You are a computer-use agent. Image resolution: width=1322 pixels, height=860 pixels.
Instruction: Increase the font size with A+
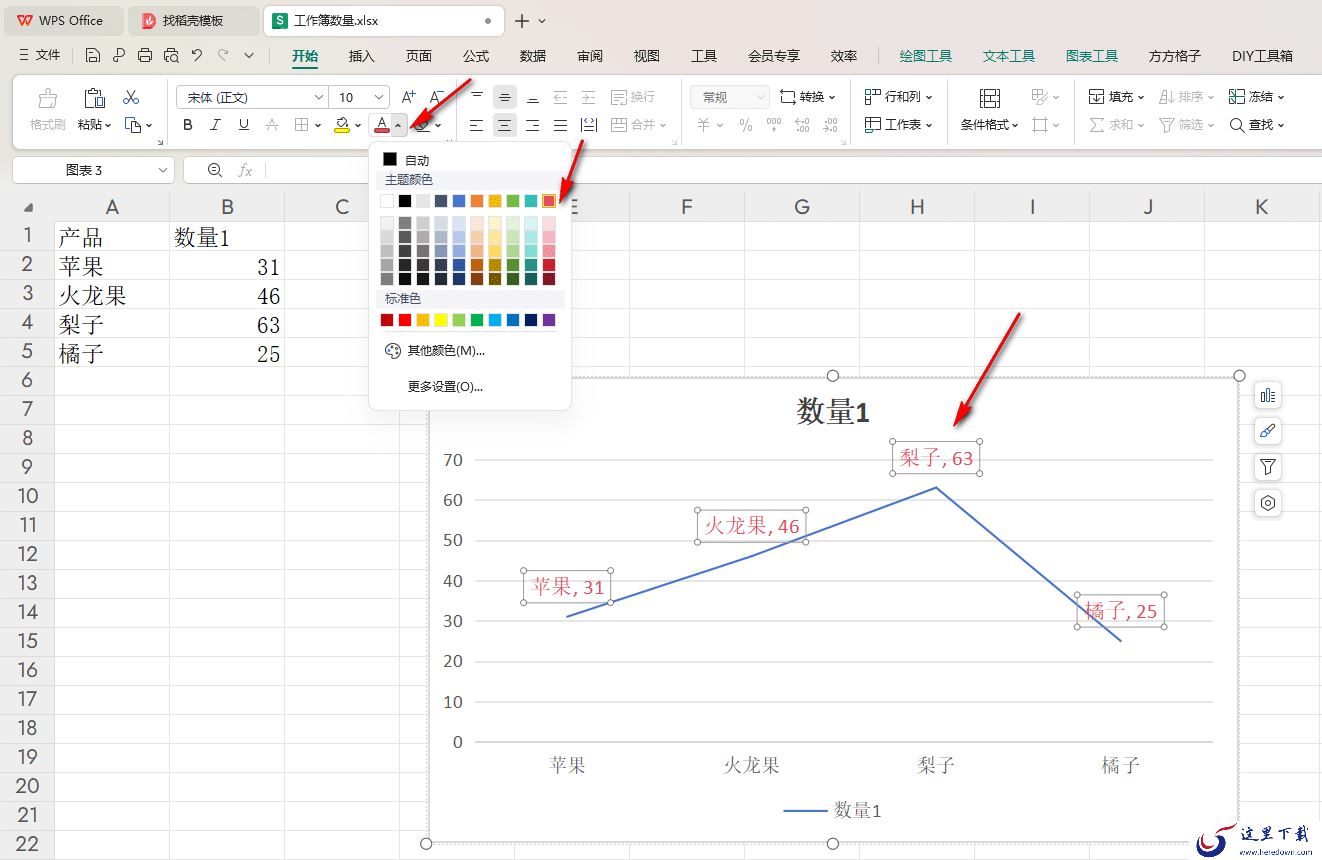point(408,97)
